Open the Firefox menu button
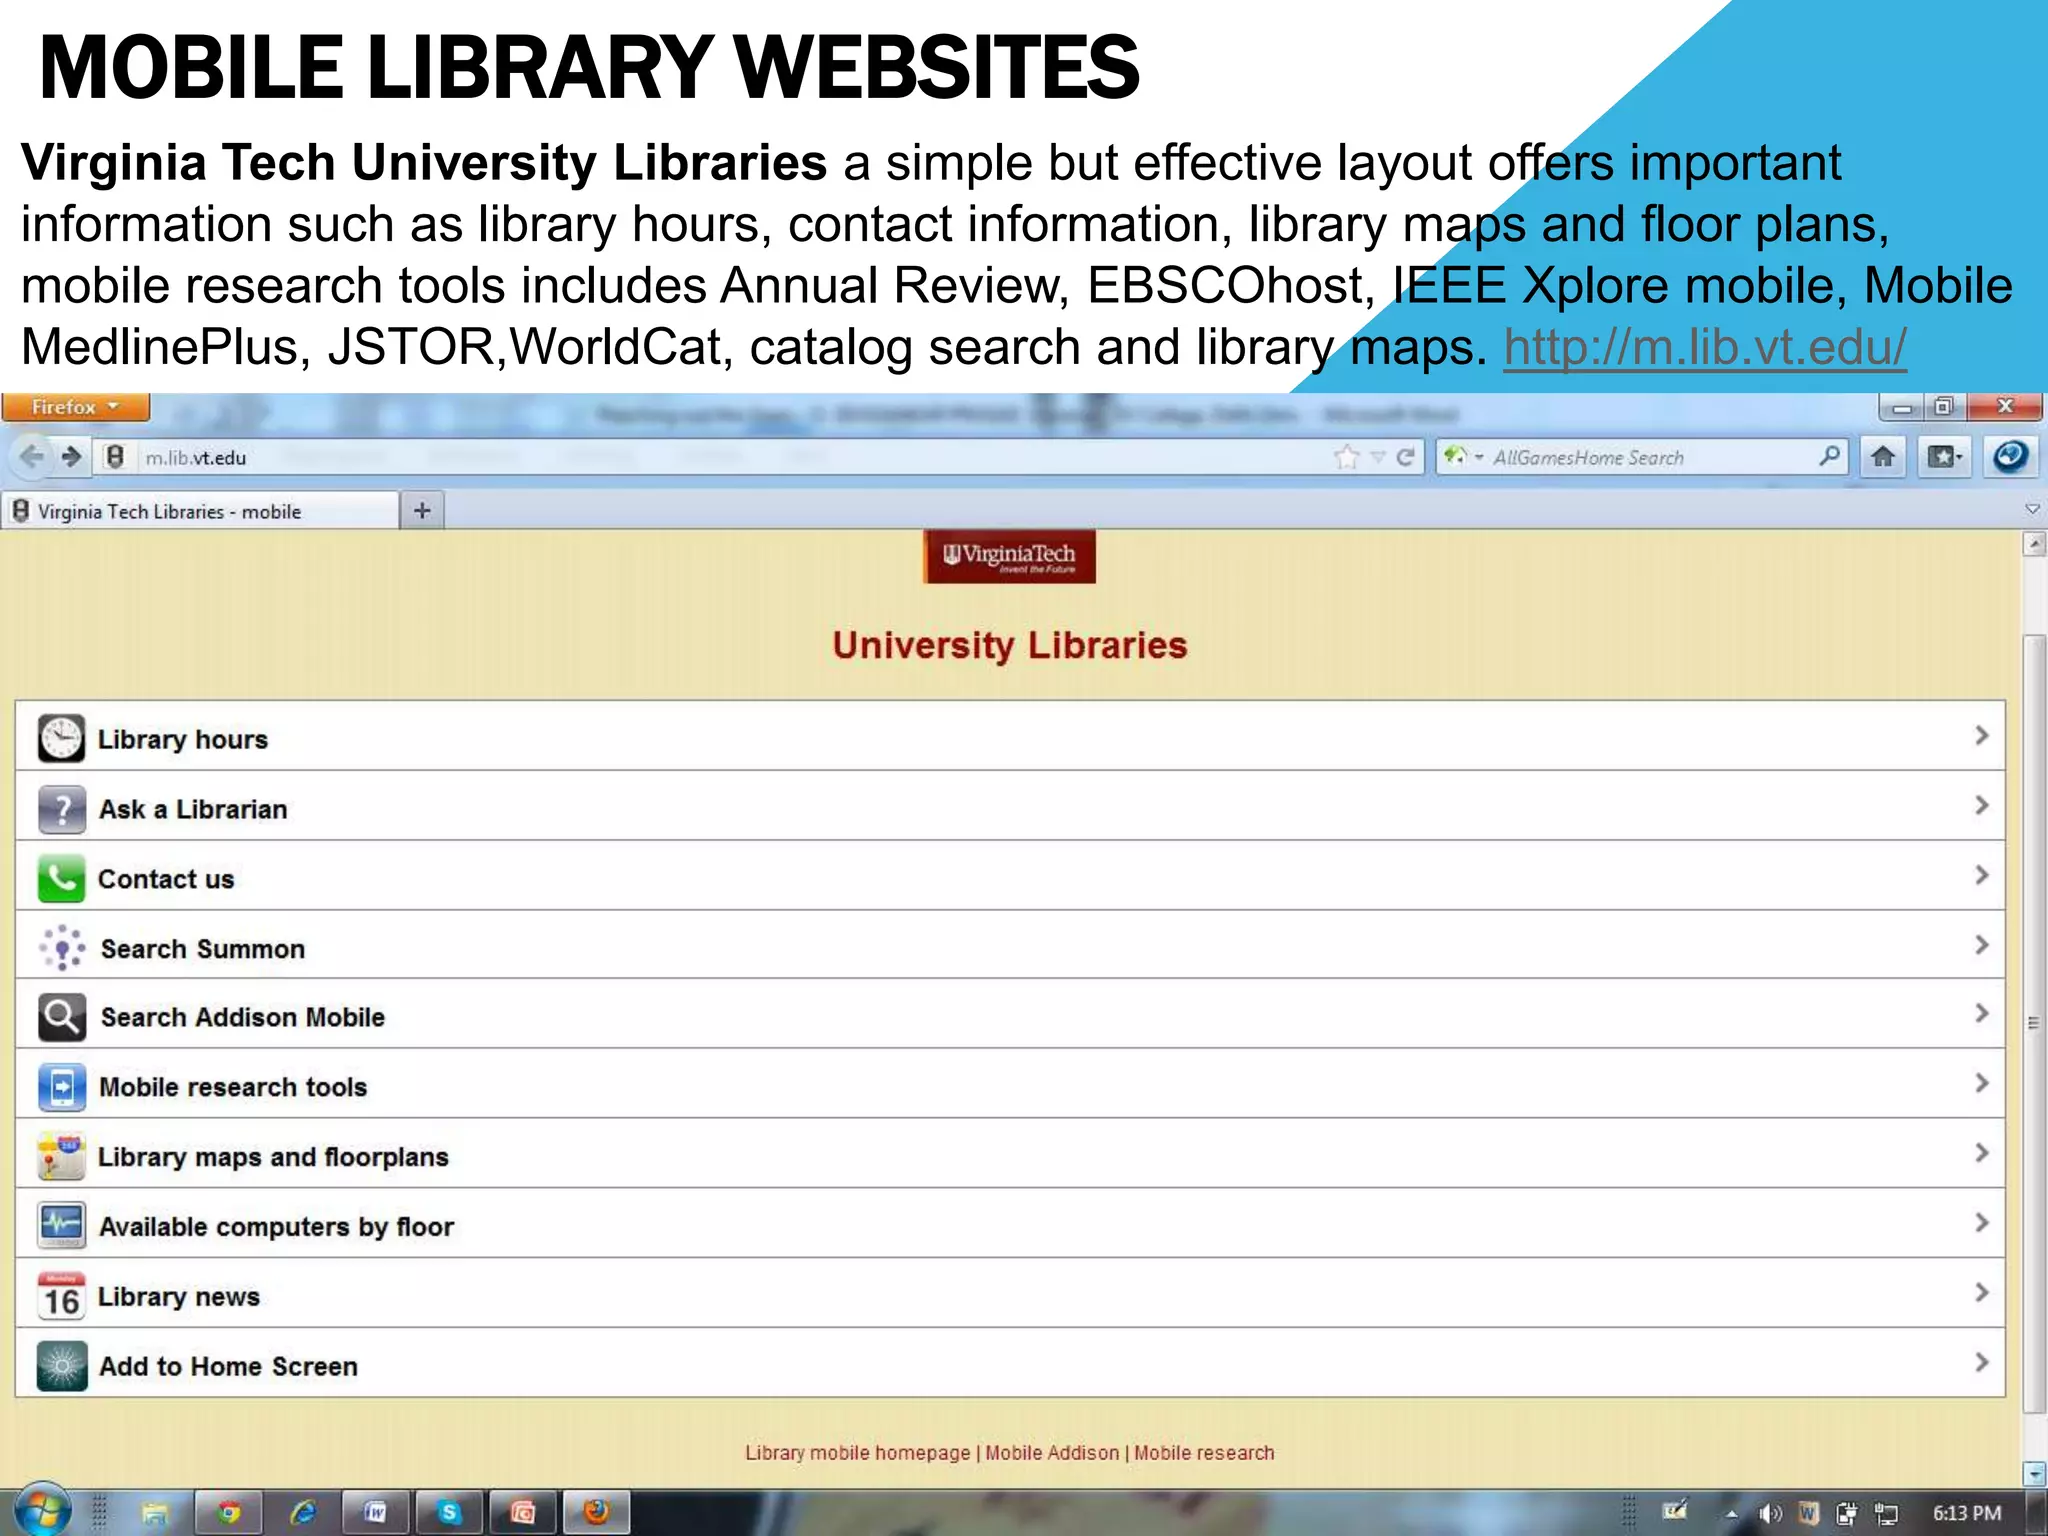This screenshot has width=2048, height=1536. pos(75,407)
